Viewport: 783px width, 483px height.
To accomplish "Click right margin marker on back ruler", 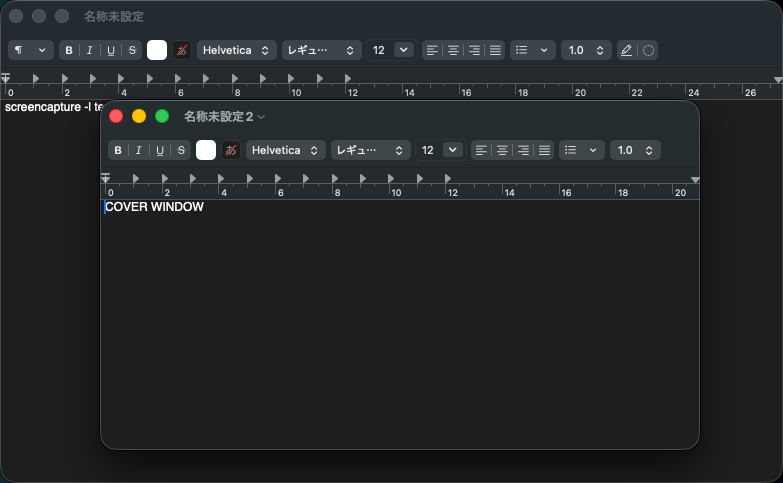I will pyautogui.click(x=778, y=80).
